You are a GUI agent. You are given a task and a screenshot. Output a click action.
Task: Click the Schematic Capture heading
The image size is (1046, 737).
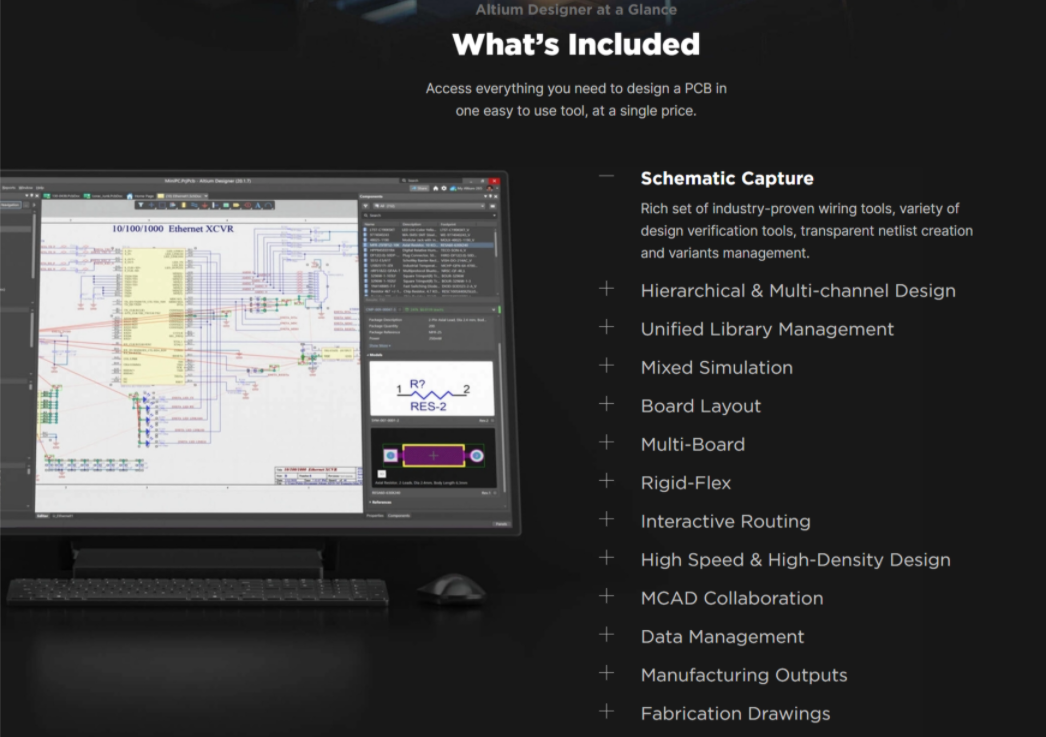pos(727,178)
